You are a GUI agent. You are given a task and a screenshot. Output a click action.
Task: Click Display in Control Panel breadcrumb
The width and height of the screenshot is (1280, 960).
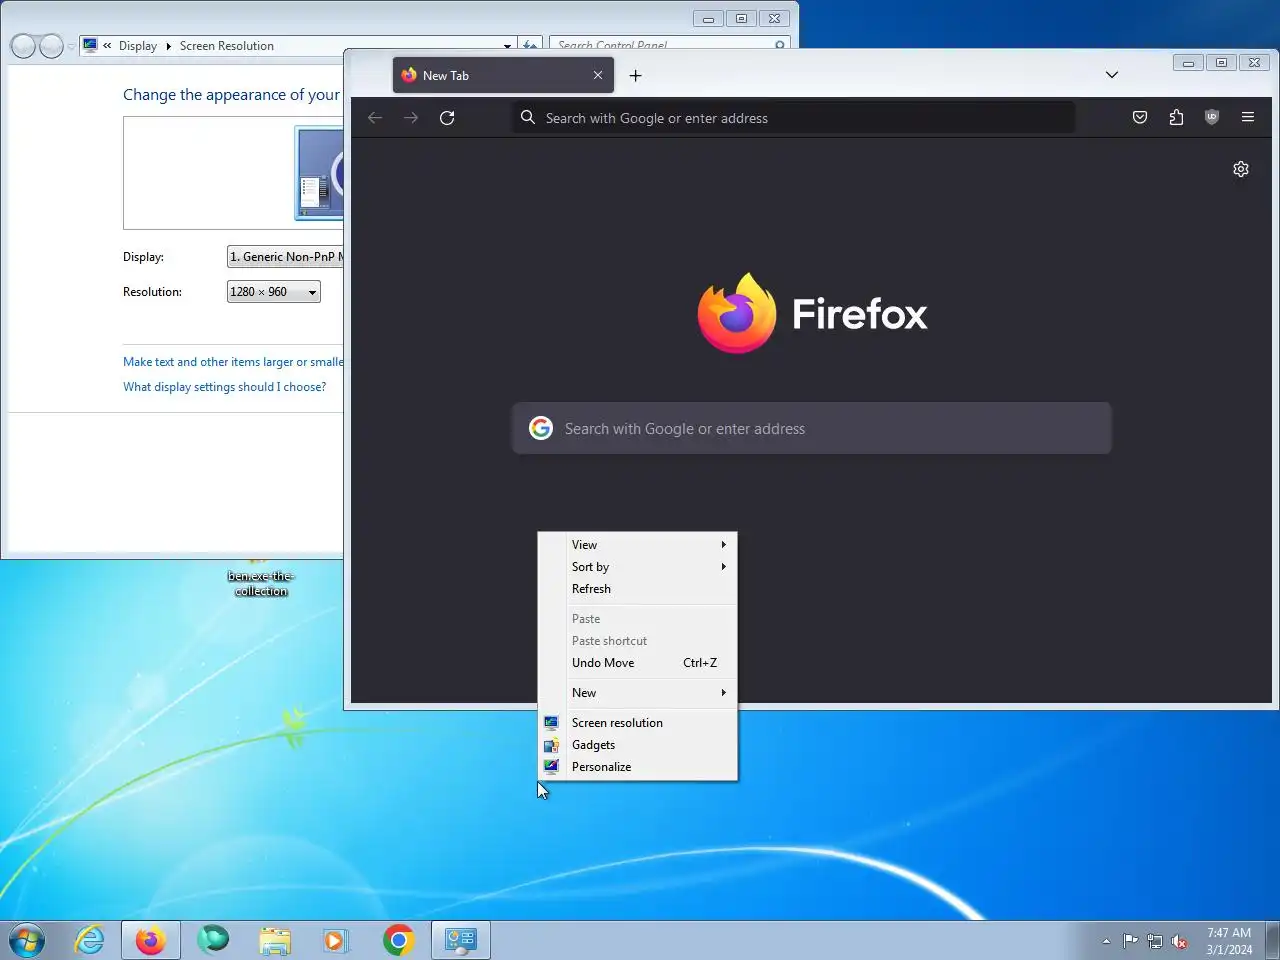point(138,46)
